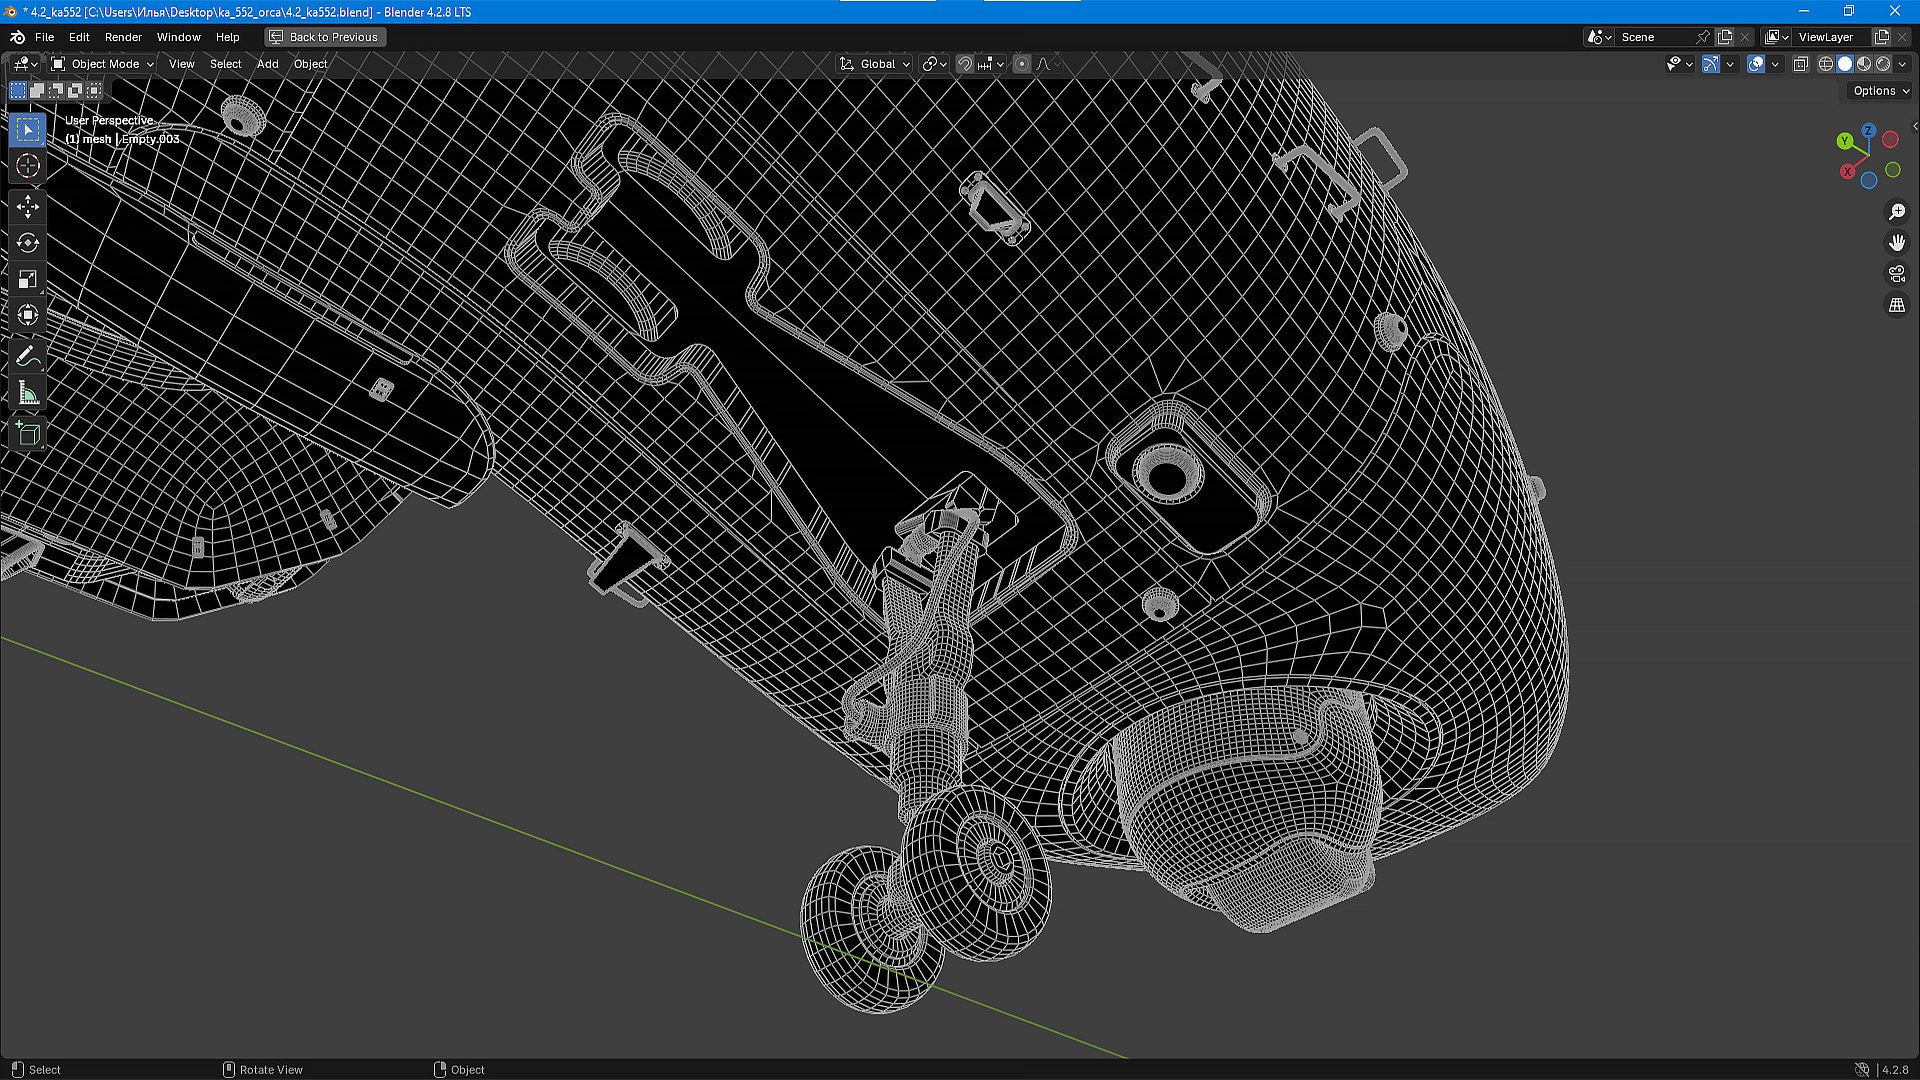The width and height of the screenshot is (1920, 1080).
Task: Toggle proportional editing button
Action: (1021, 64)
